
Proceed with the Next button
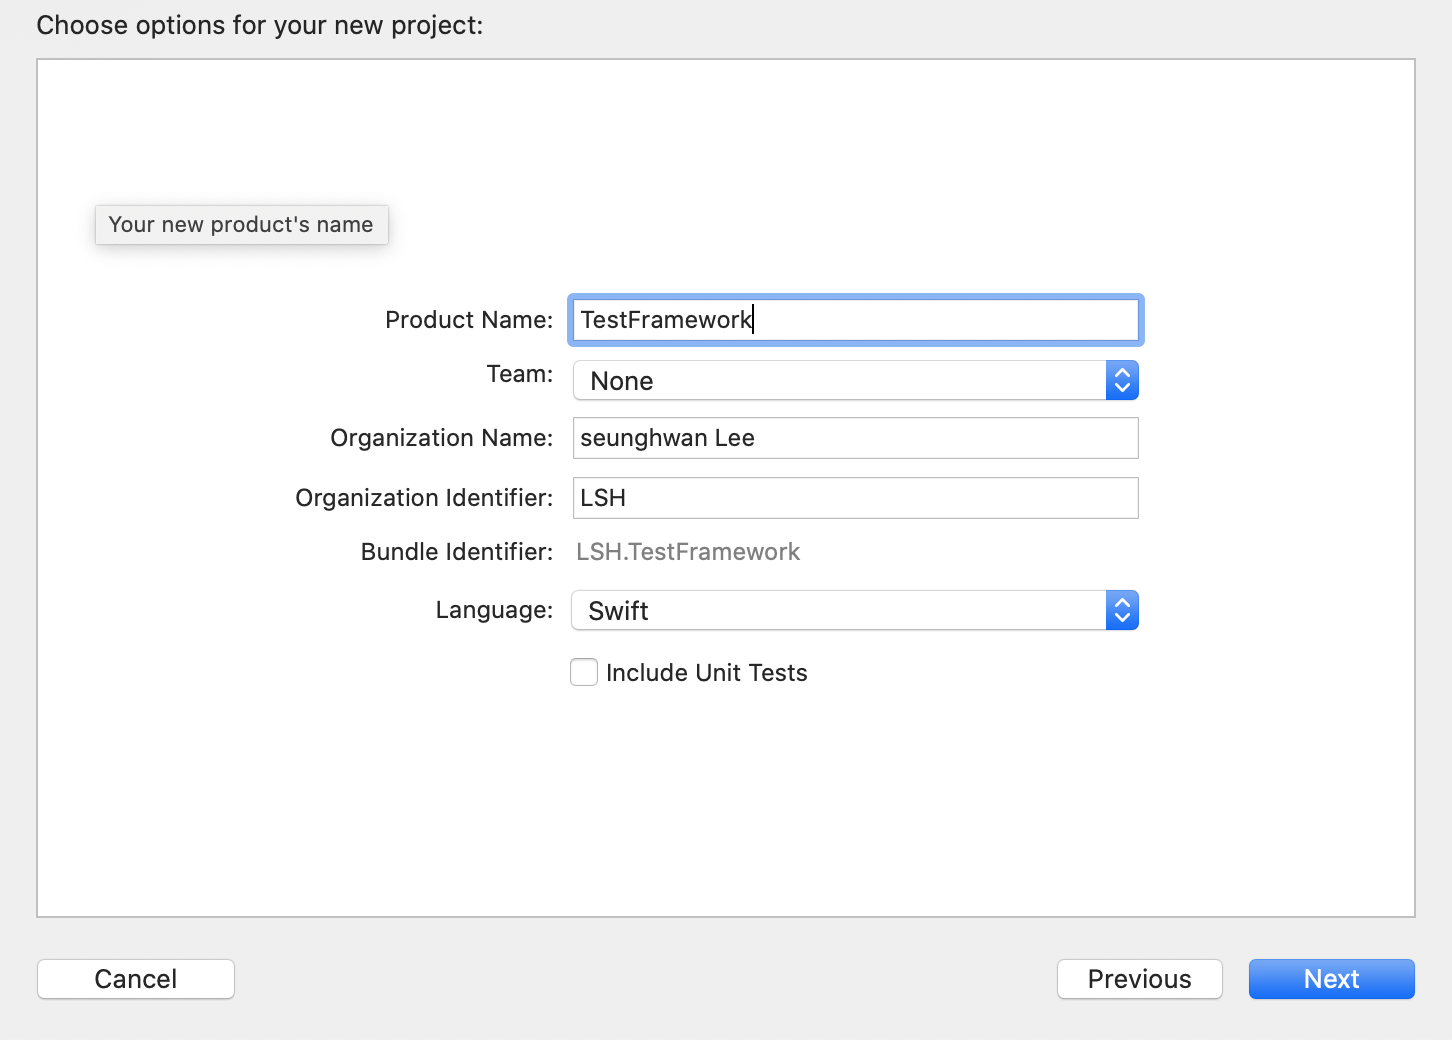(1331, 979)
